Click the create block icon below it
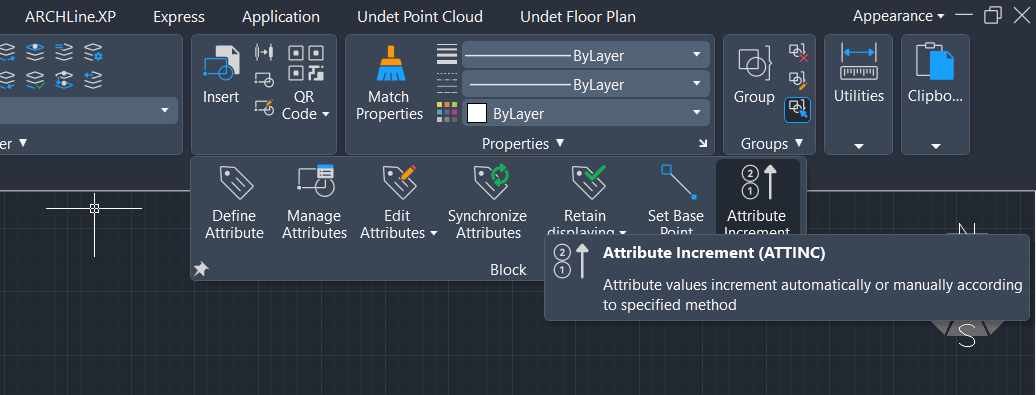The width and height of the screenshot is (1036, 395). pyautogui.click(x=264, y=80)
